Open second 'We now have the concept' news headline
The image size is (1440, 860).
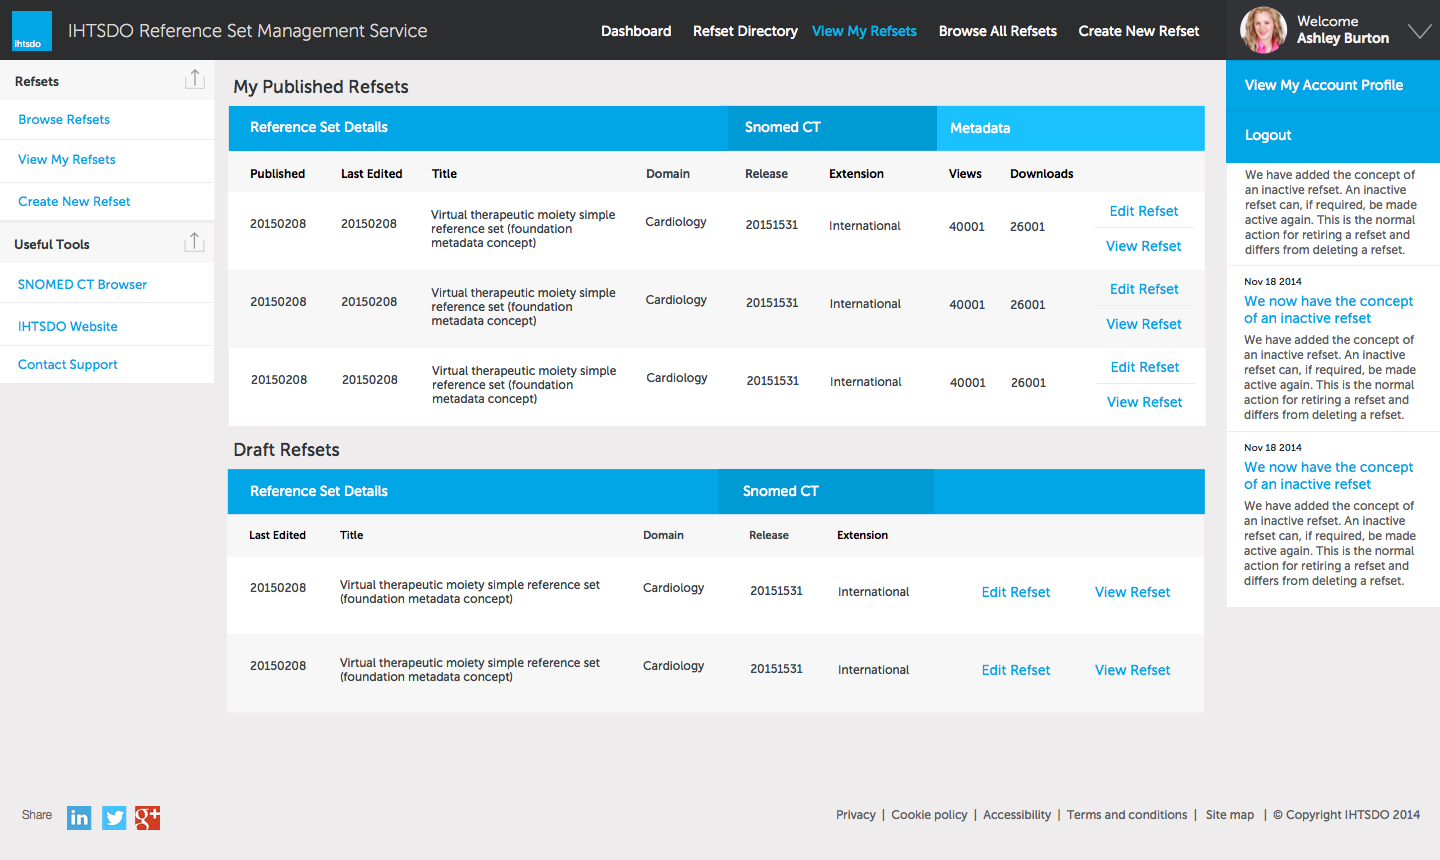point(1328,475)
